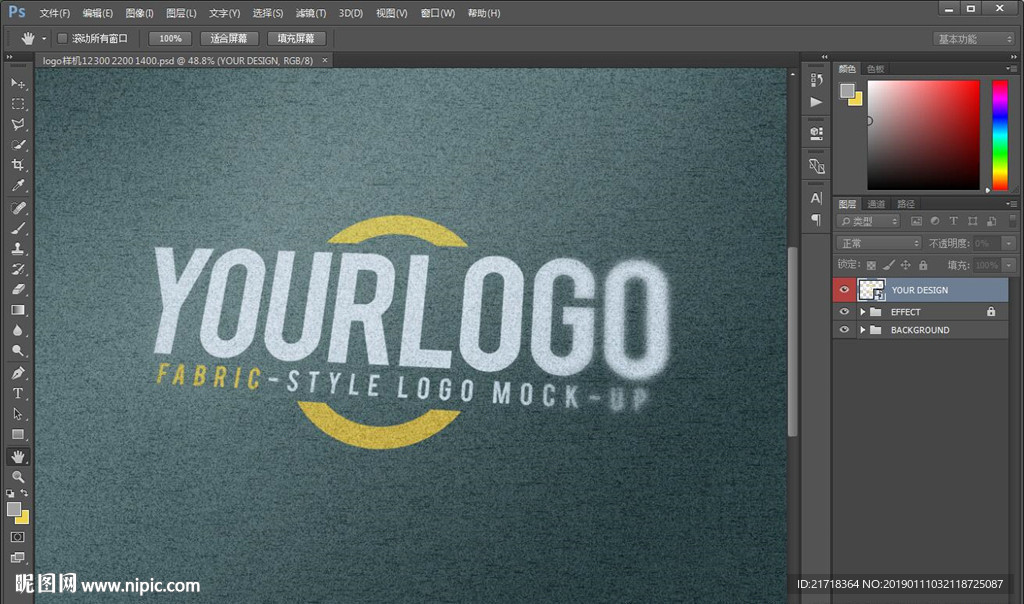1024x604 pixels.
Task: Select the Blur tool
Action: point(18,330)
